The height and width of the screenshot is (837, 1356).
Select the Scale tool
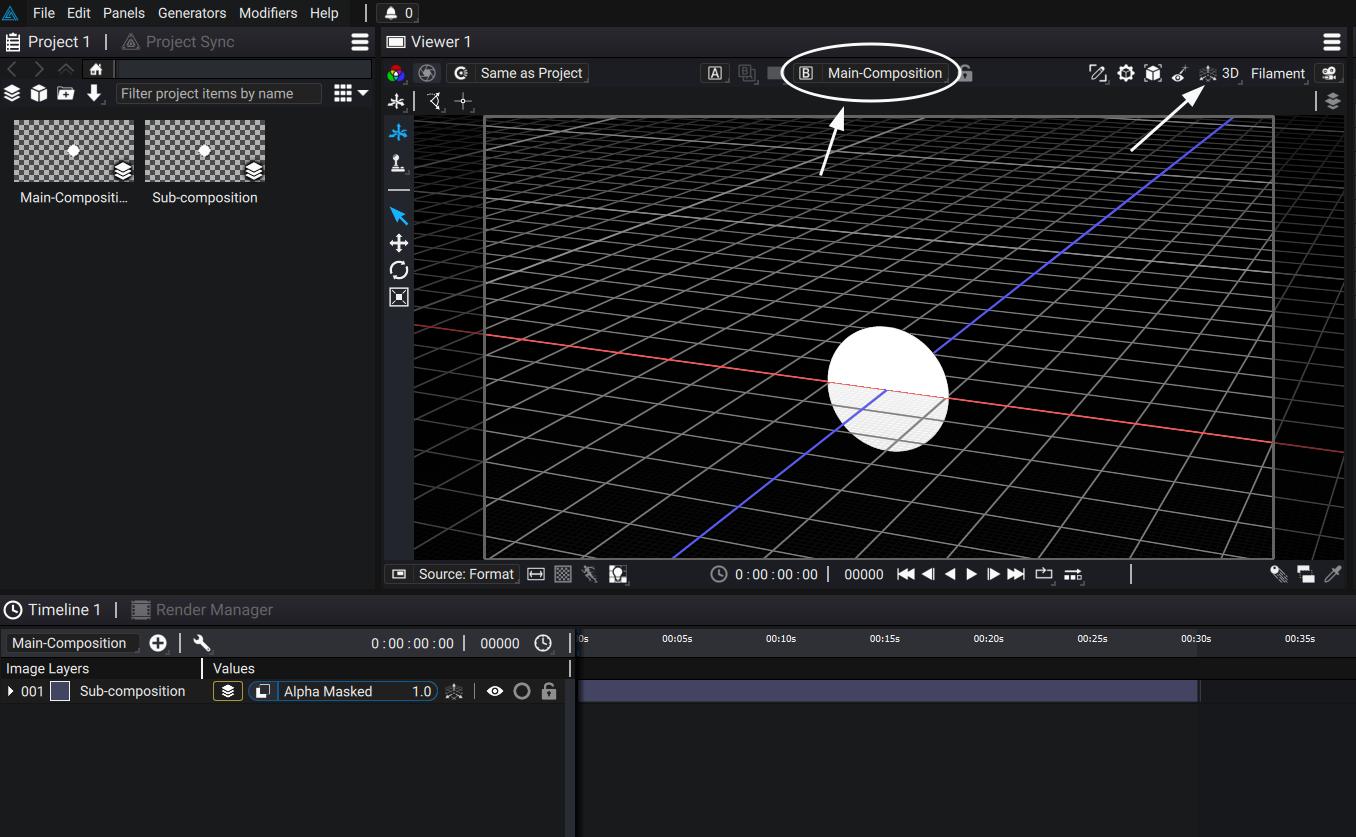pos(398,297)
